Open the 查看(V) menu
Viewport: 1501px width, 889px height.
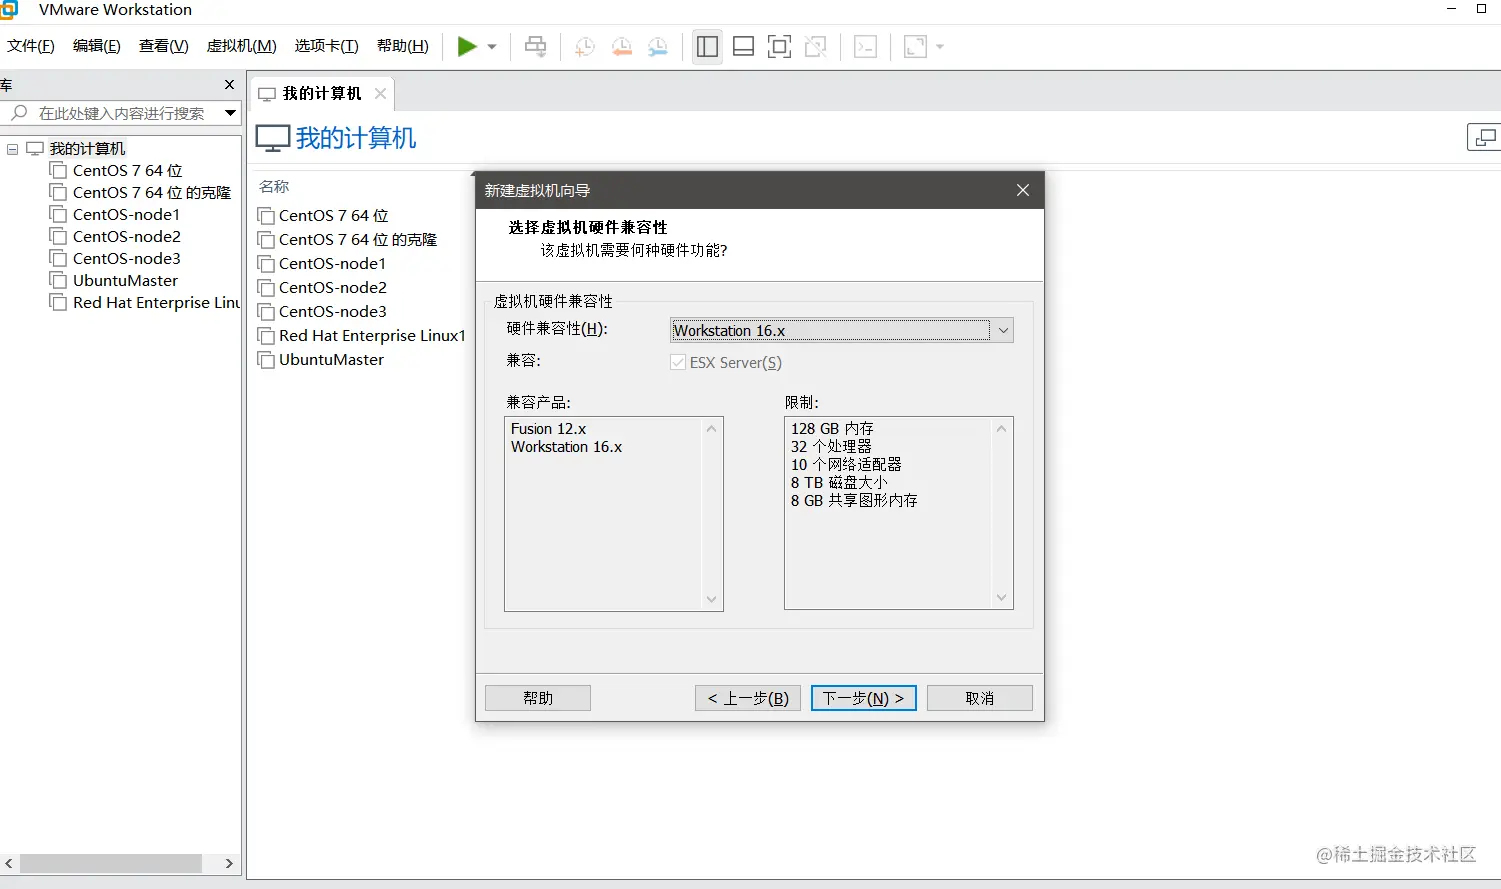coord(164,46)
